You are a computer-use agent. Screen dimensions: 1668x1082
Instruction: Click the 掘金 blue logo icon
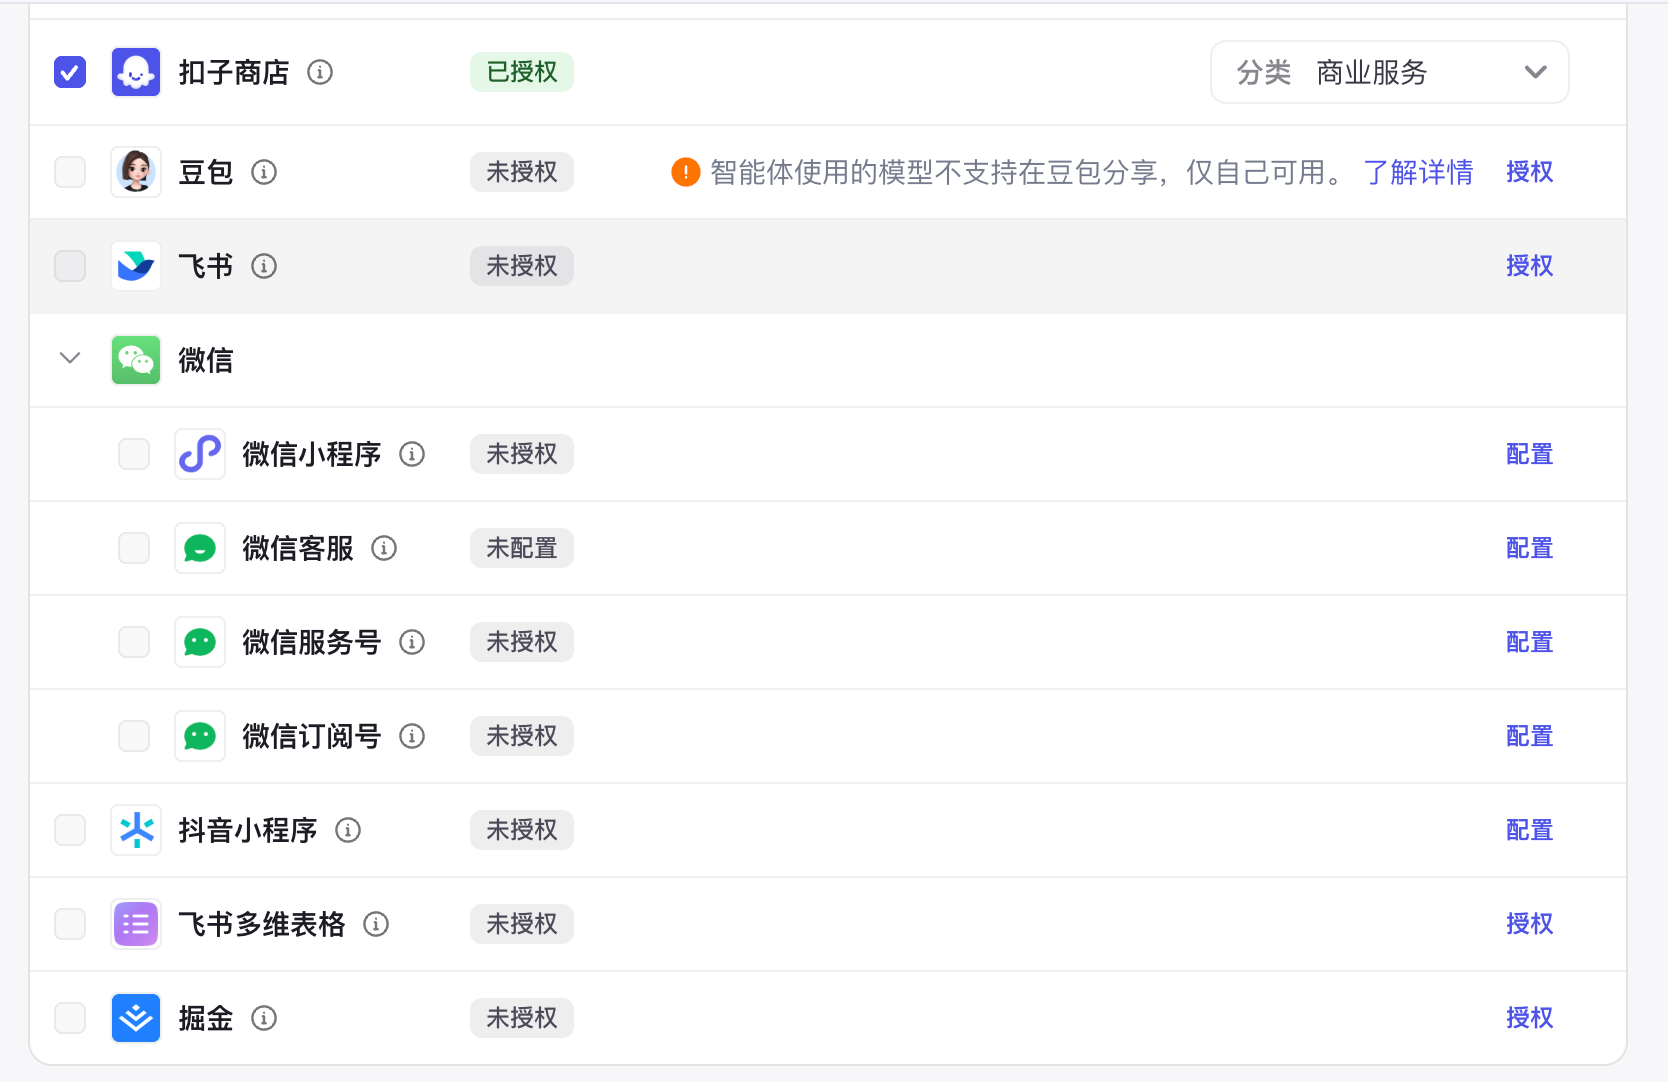136,1018
